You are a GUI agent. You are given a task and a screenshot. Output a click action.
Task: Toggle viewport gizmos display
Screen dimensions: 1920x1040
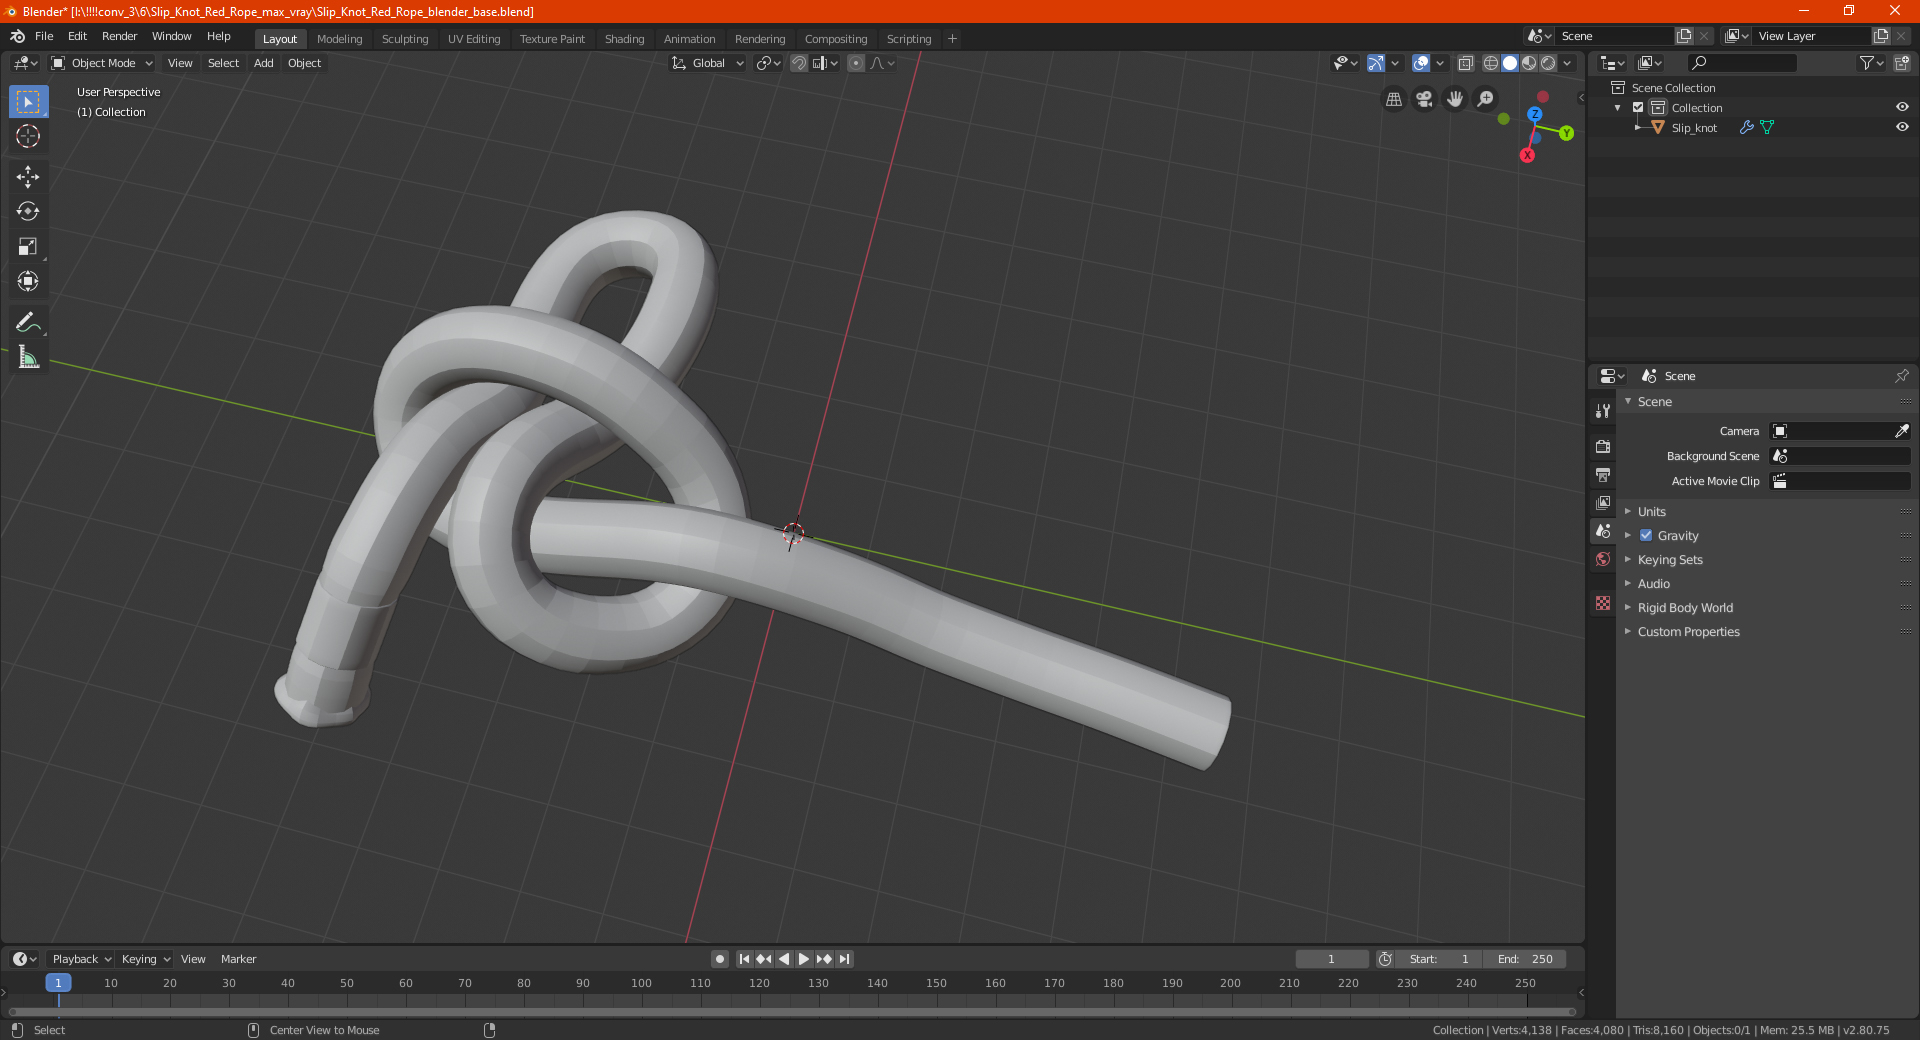click(1376, 63)
